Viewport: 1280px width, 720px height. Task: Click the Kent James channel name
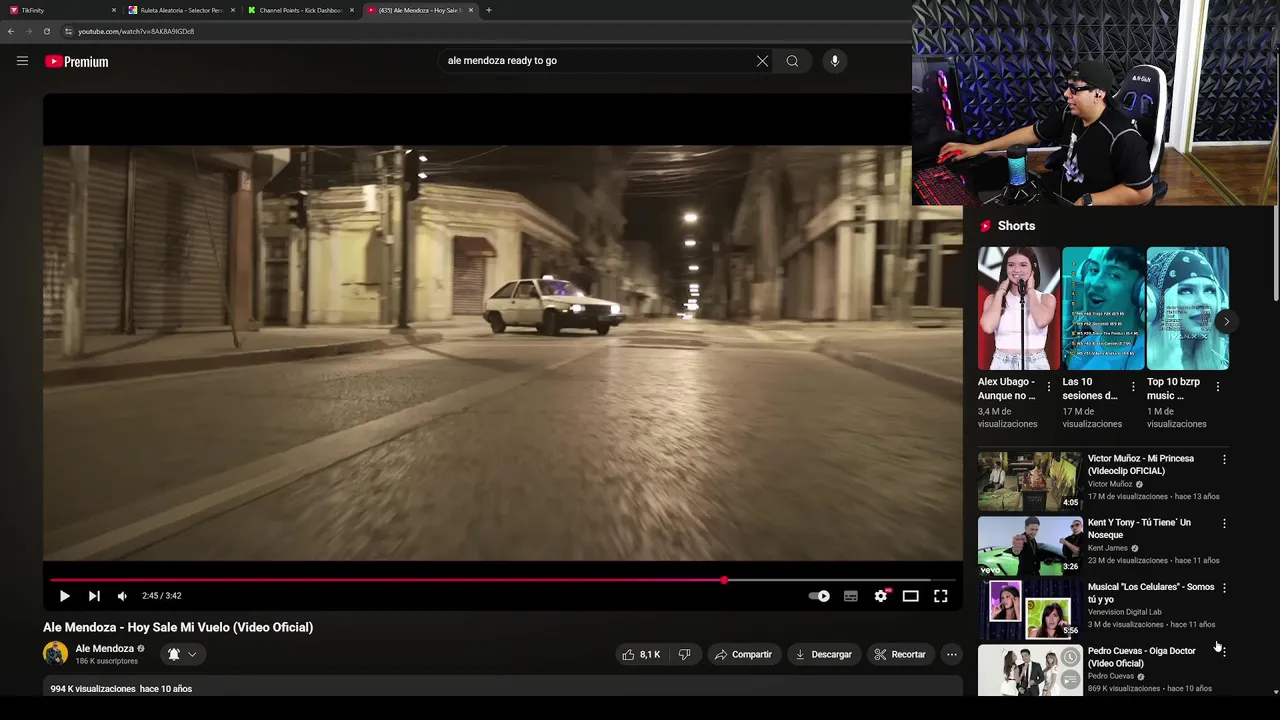(1108, 548)
